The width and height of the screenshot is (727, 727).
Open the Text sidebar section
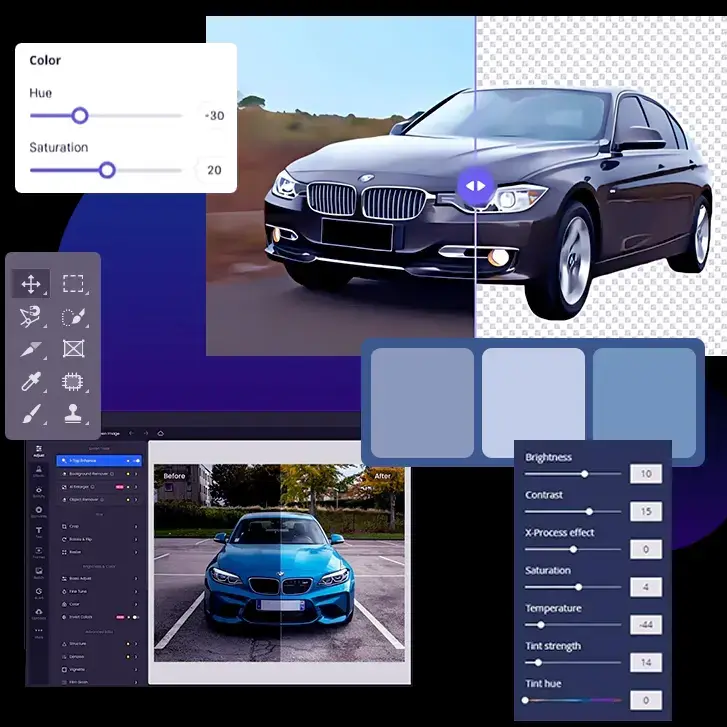39,532
